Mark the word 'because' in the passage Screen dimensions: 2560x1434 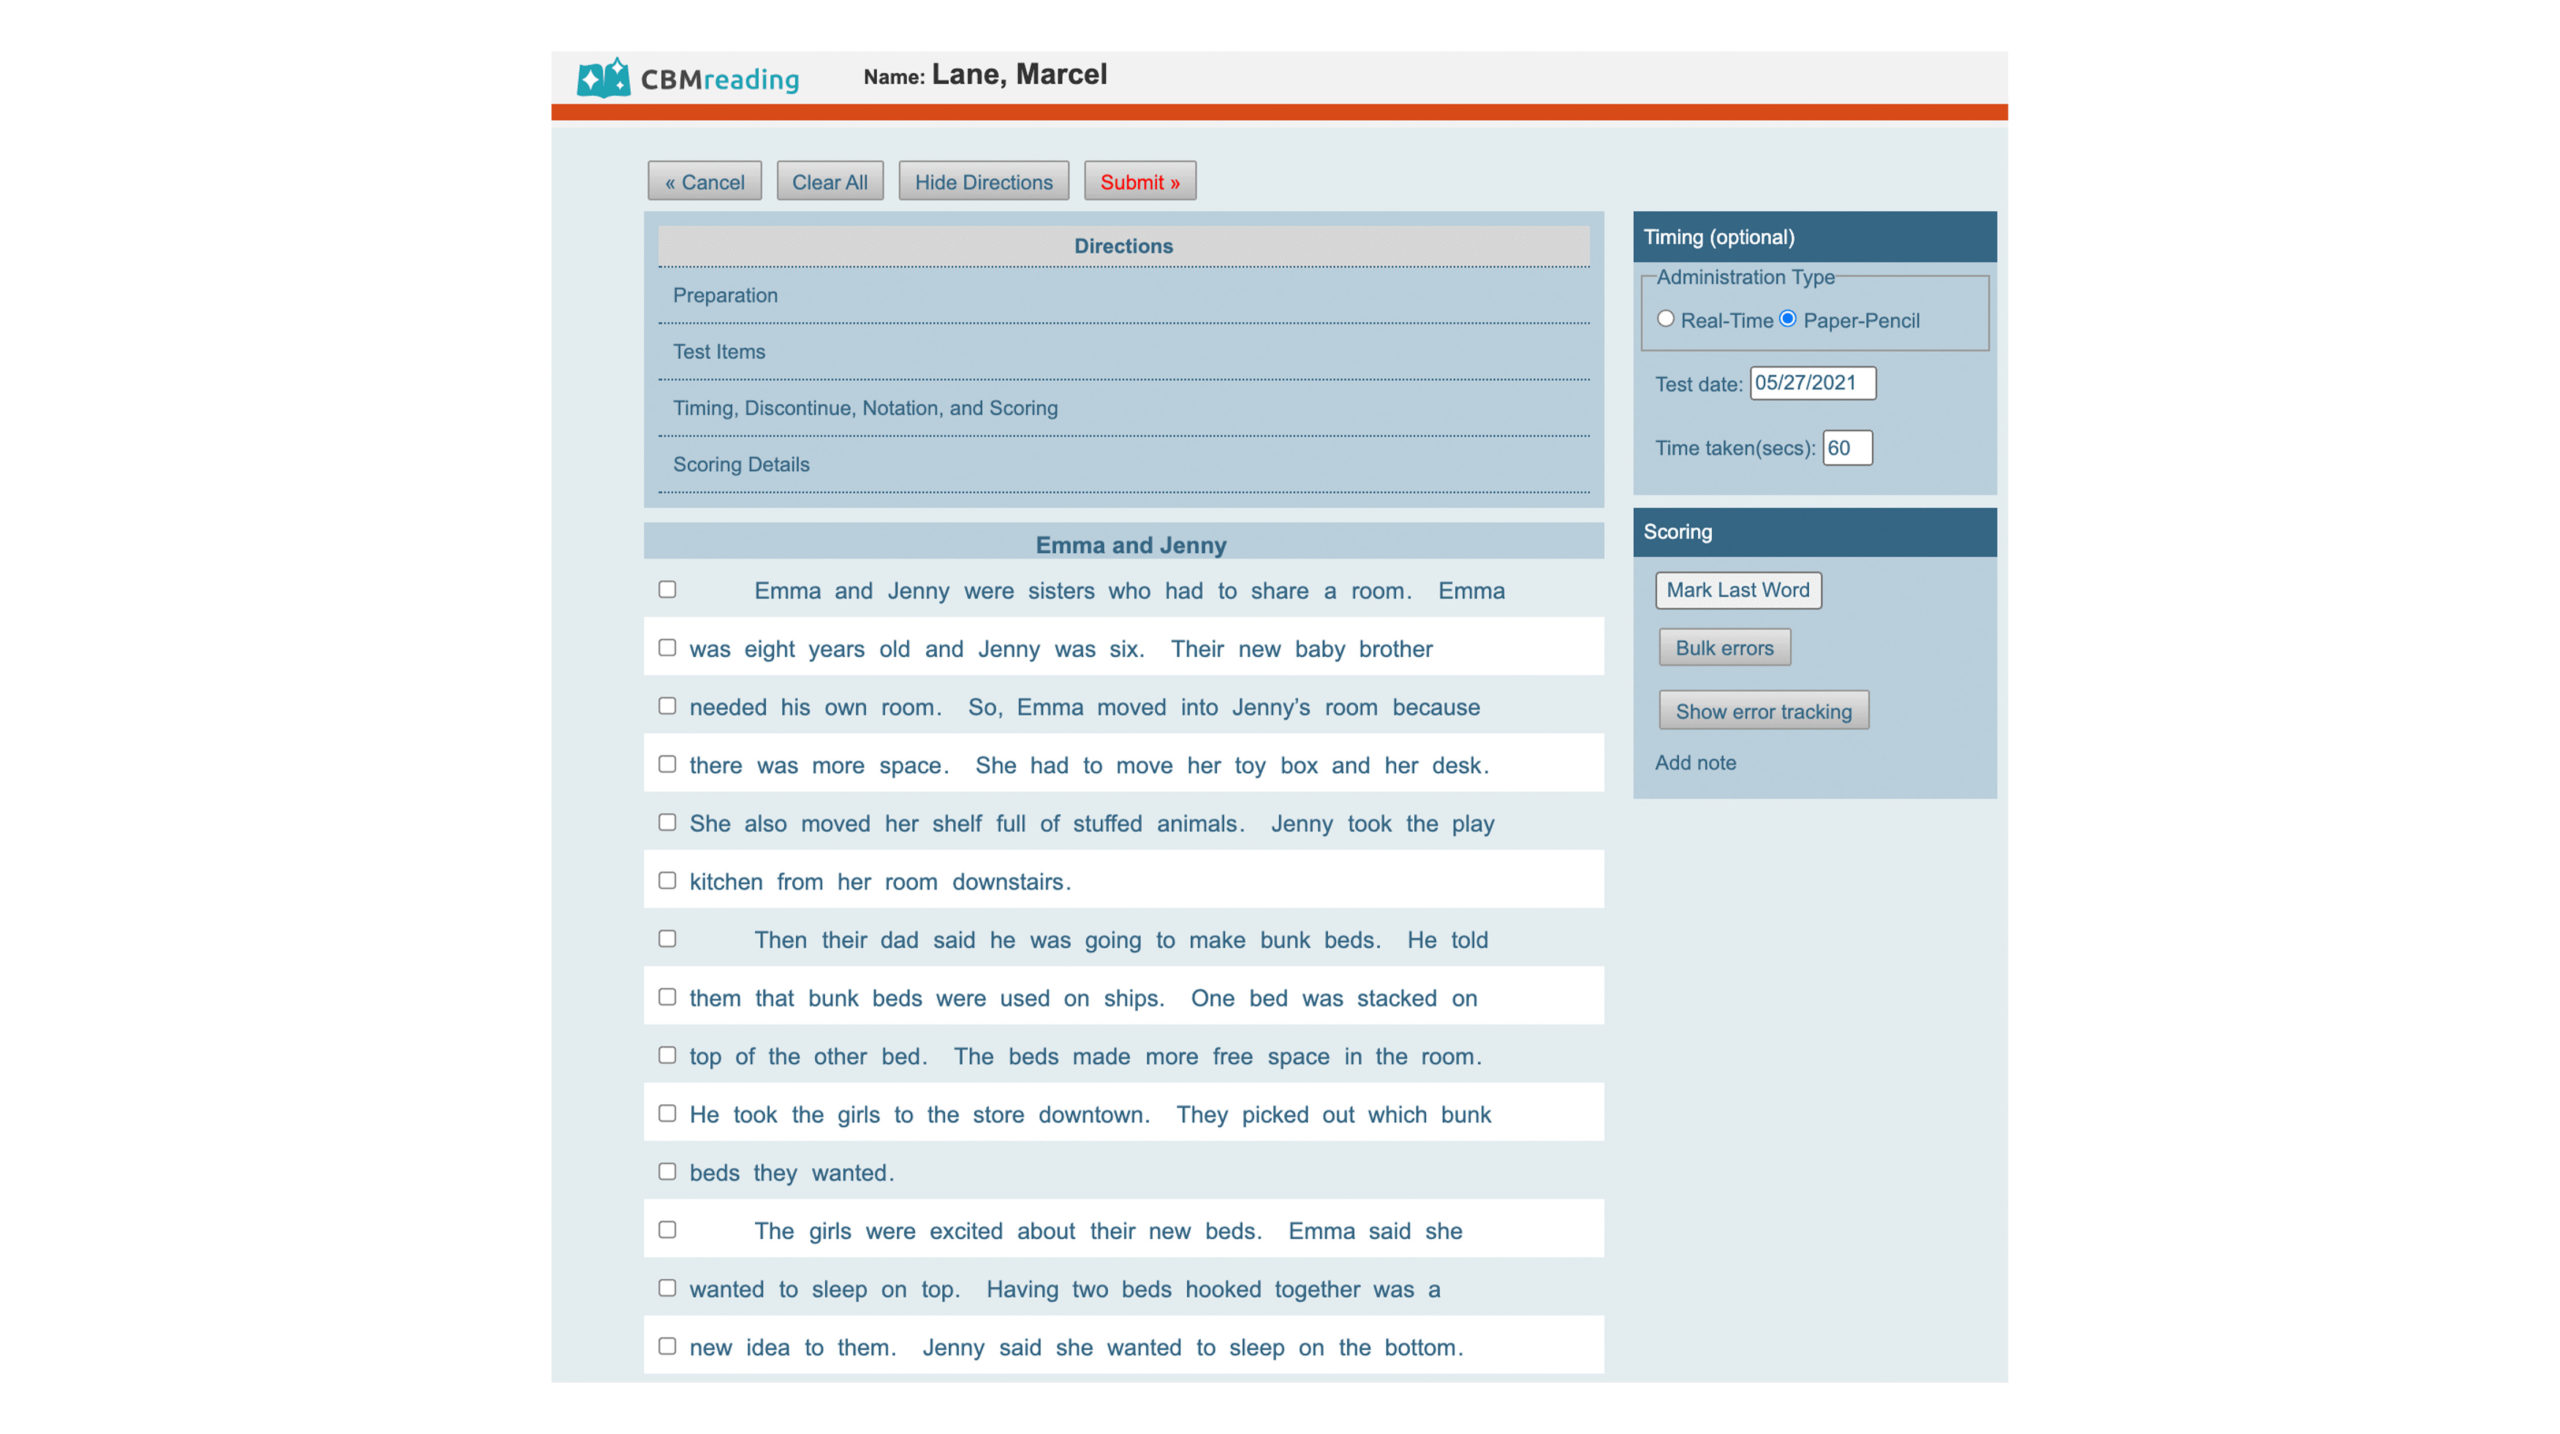[x=1436, y=707]
